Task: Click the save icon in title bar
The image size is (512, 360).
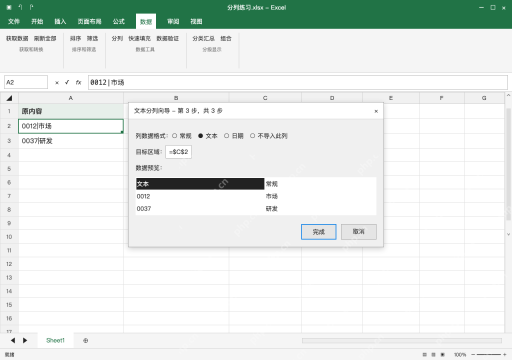Action: coord(9,7)
